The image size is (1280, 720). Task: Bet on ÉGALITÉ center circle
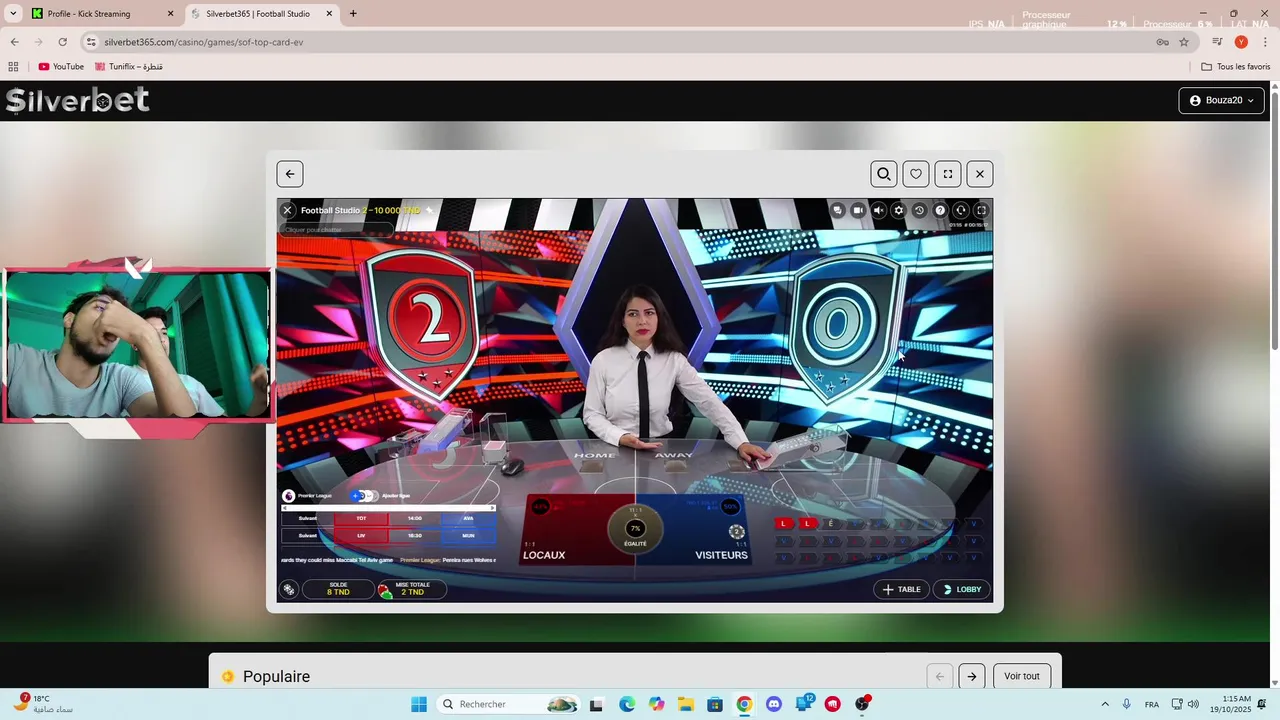pos(635,531)
